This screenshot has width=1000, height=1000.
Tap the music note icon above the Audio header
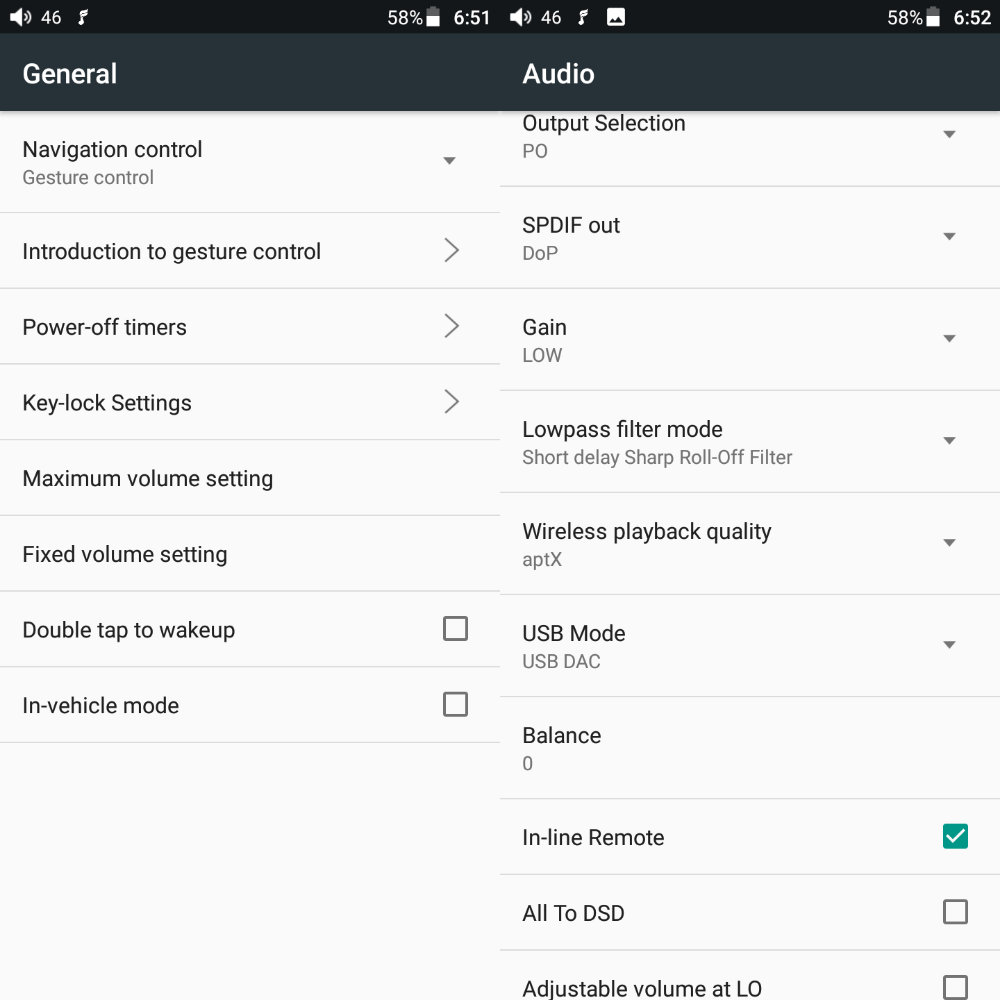pyautogui.click(x=583, y=17)
